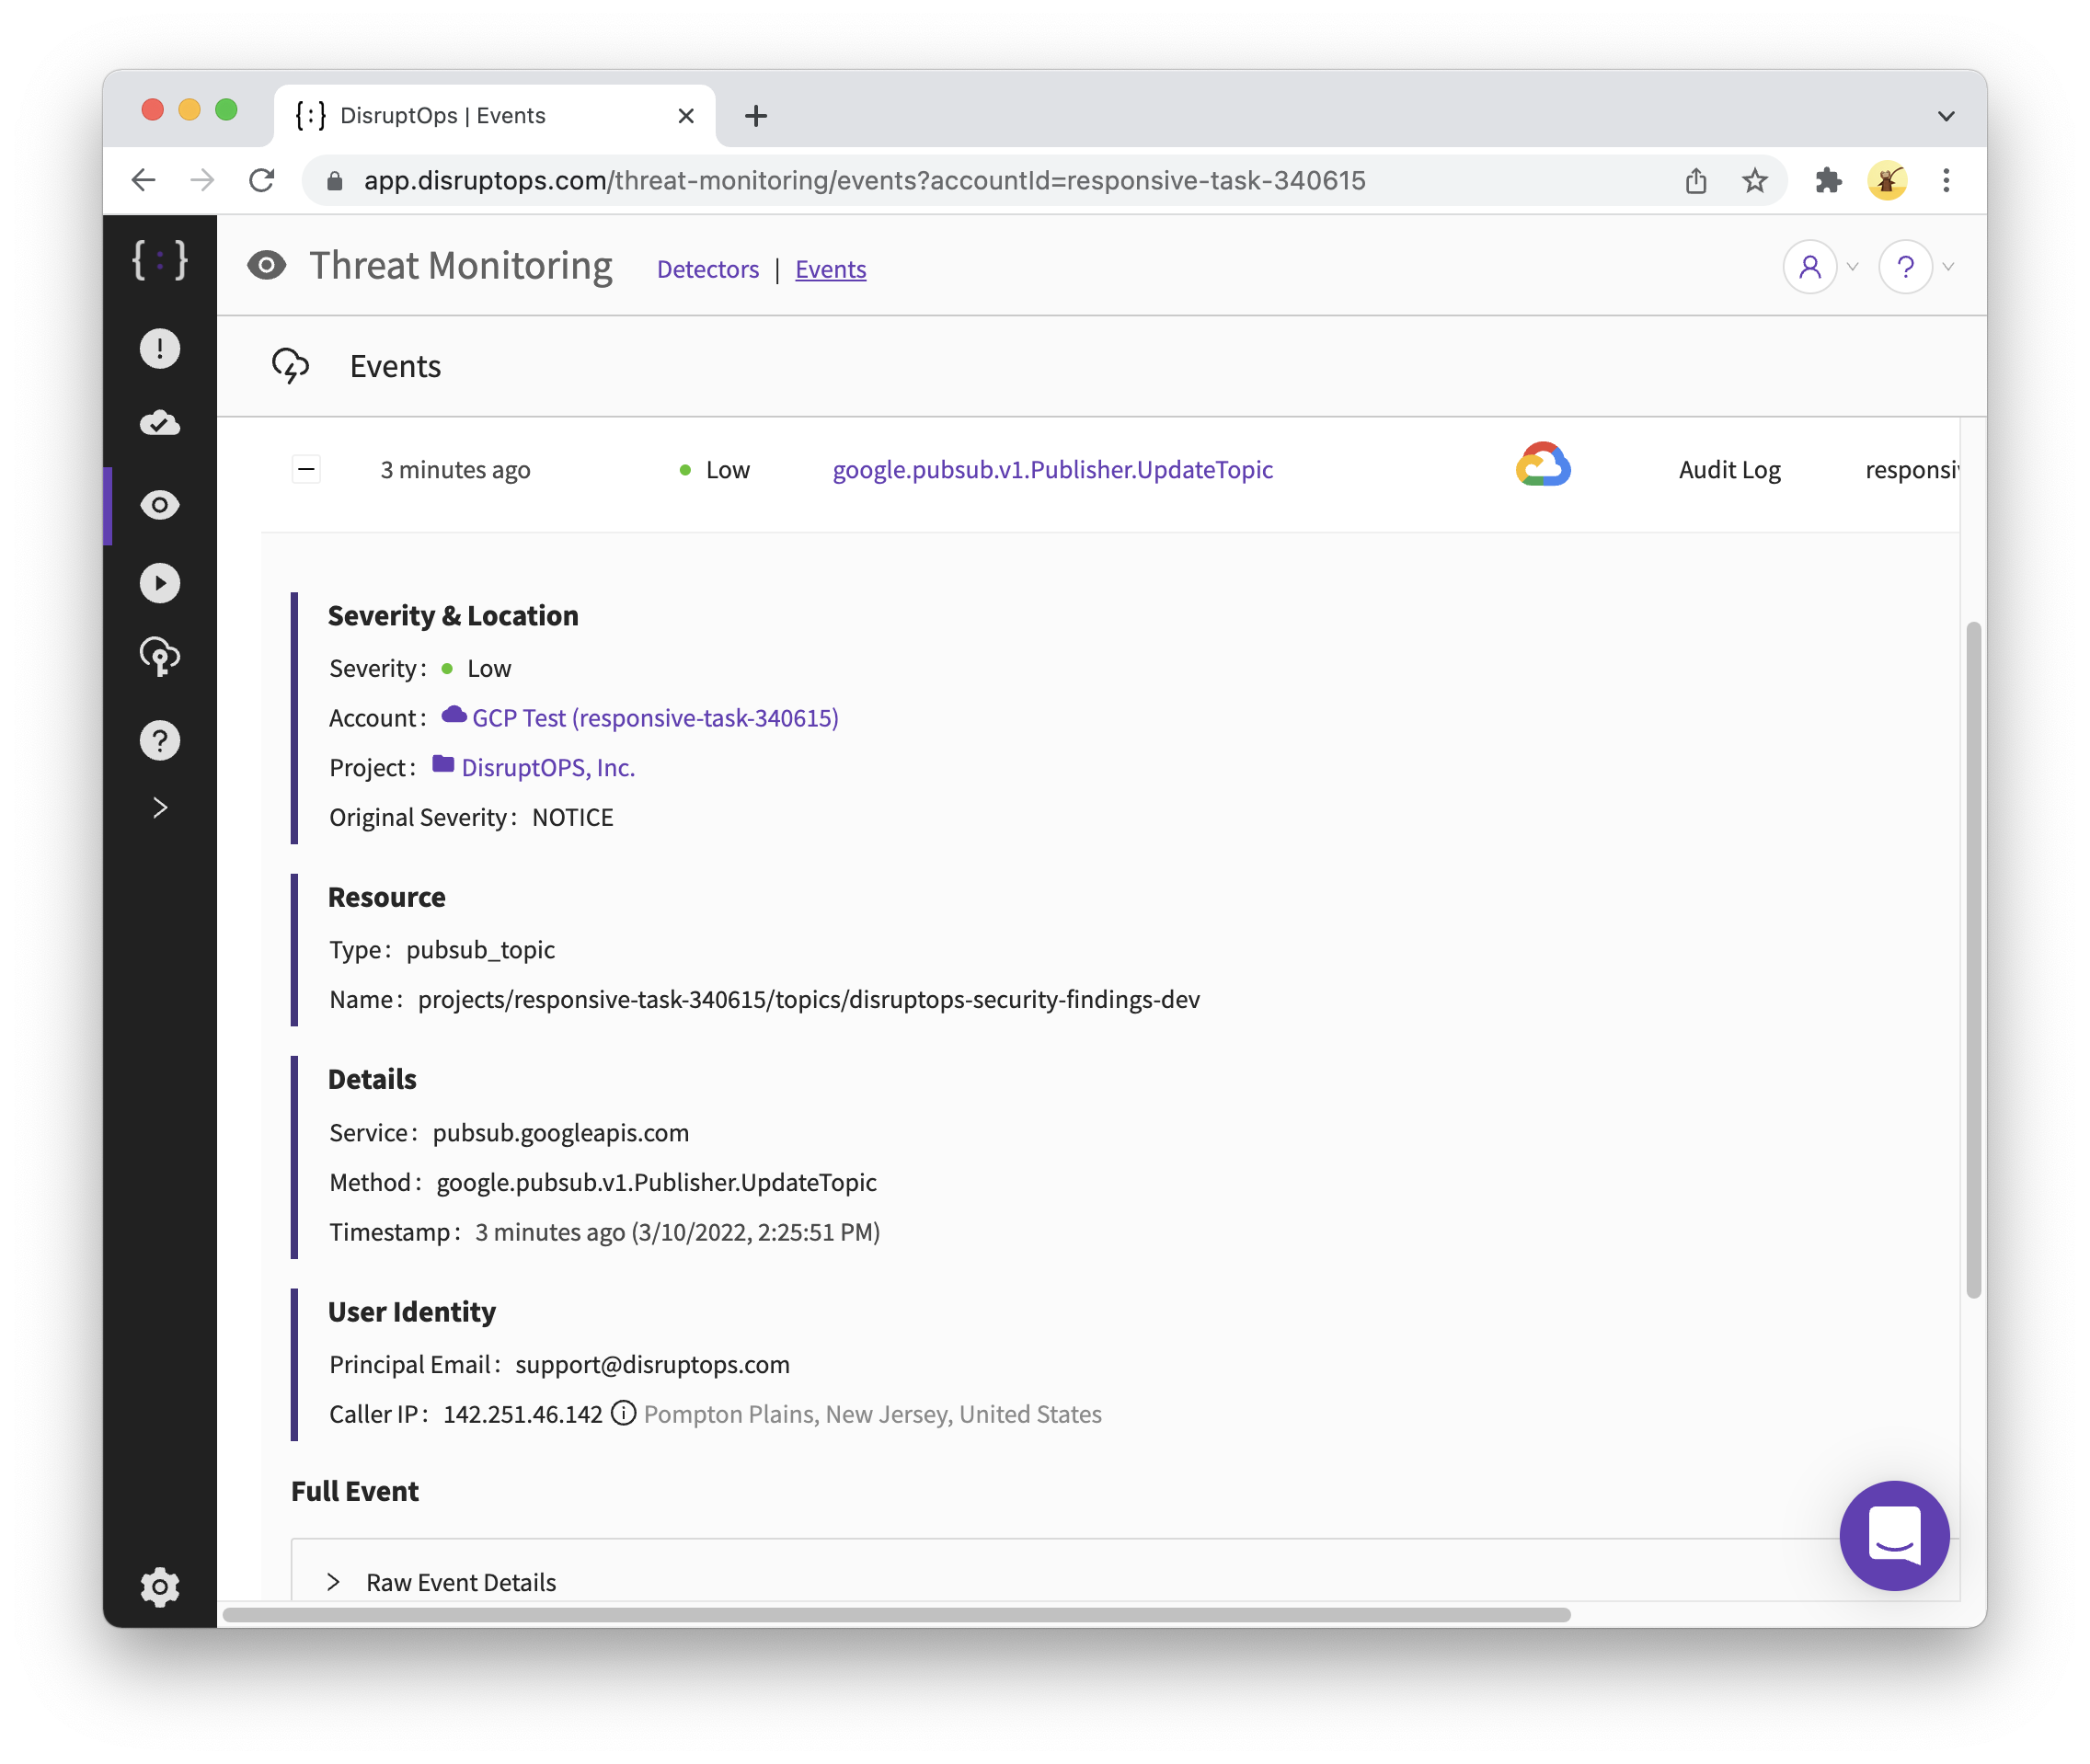The height and width of the screenshot is (1764, 2090).
Task: Open tab search dropdown arrow
Action: pos(1946,116)
